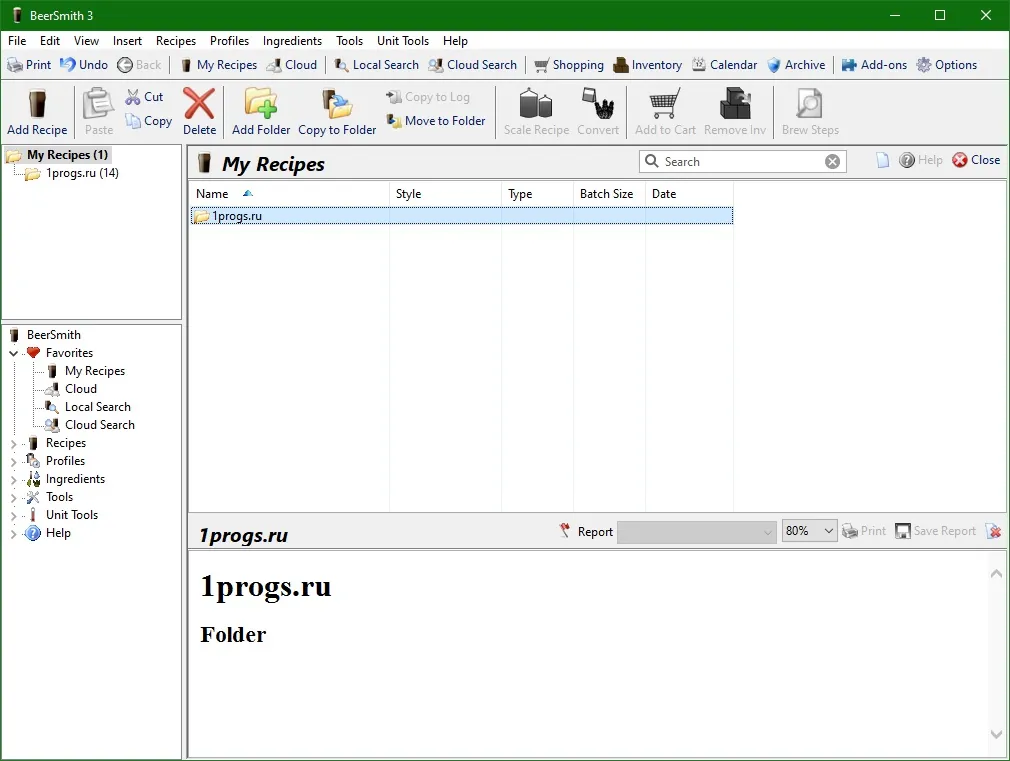
Task: Click Move to Folder in the ribbon
Action: click(x=436, y=120)
